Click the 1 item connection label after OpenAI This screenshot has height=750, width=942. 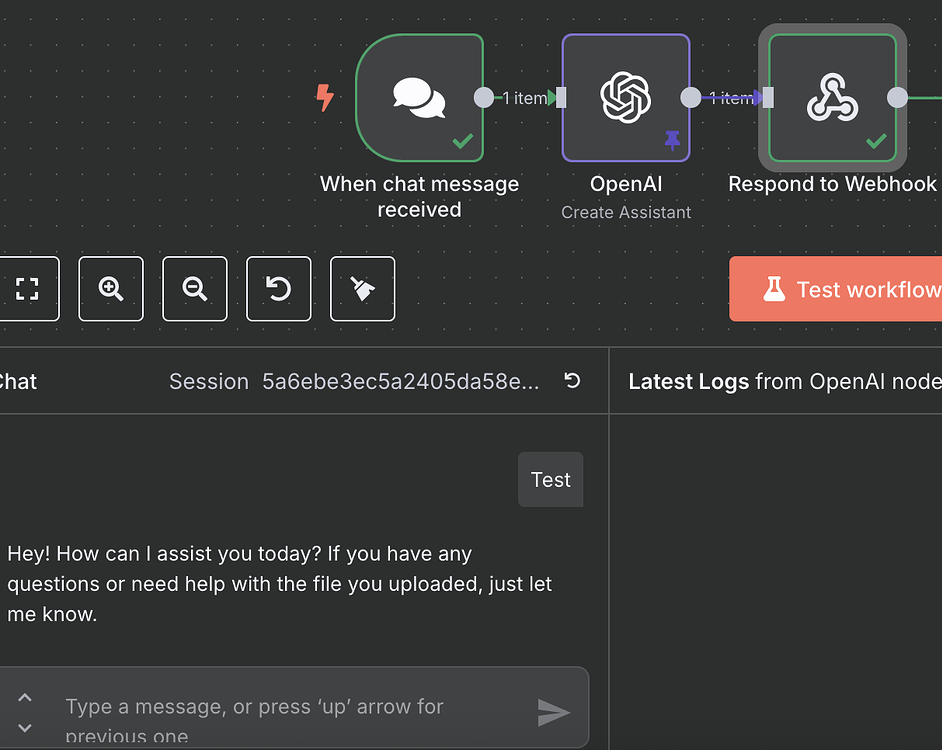[730, 98]
